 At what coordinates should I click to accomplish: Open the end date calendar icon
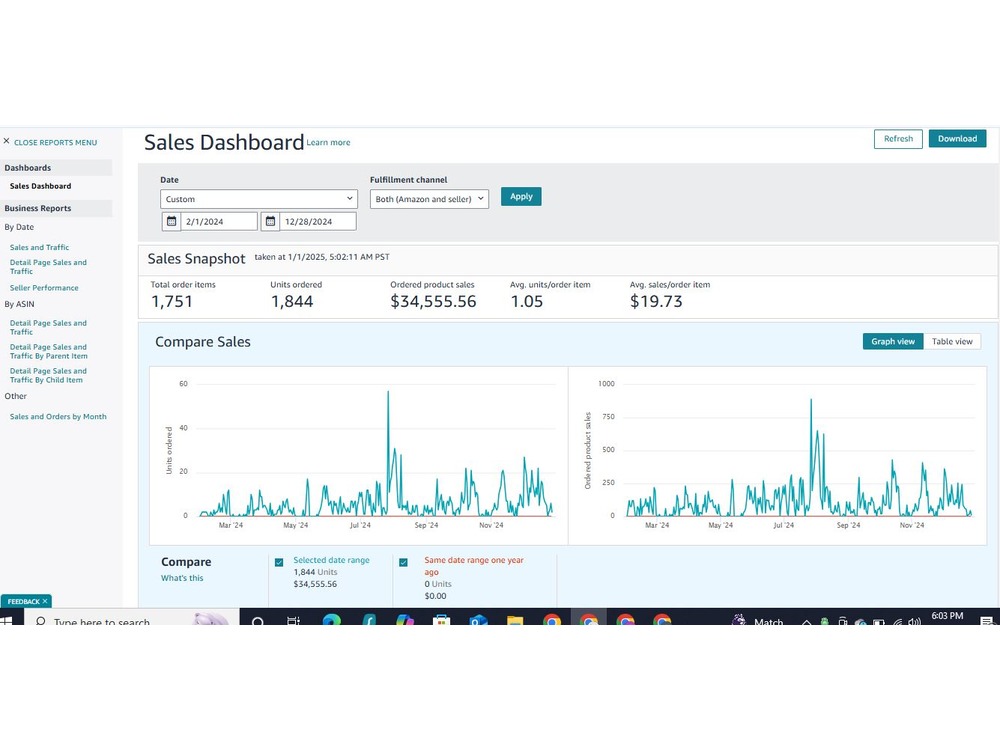coord(270,221)
